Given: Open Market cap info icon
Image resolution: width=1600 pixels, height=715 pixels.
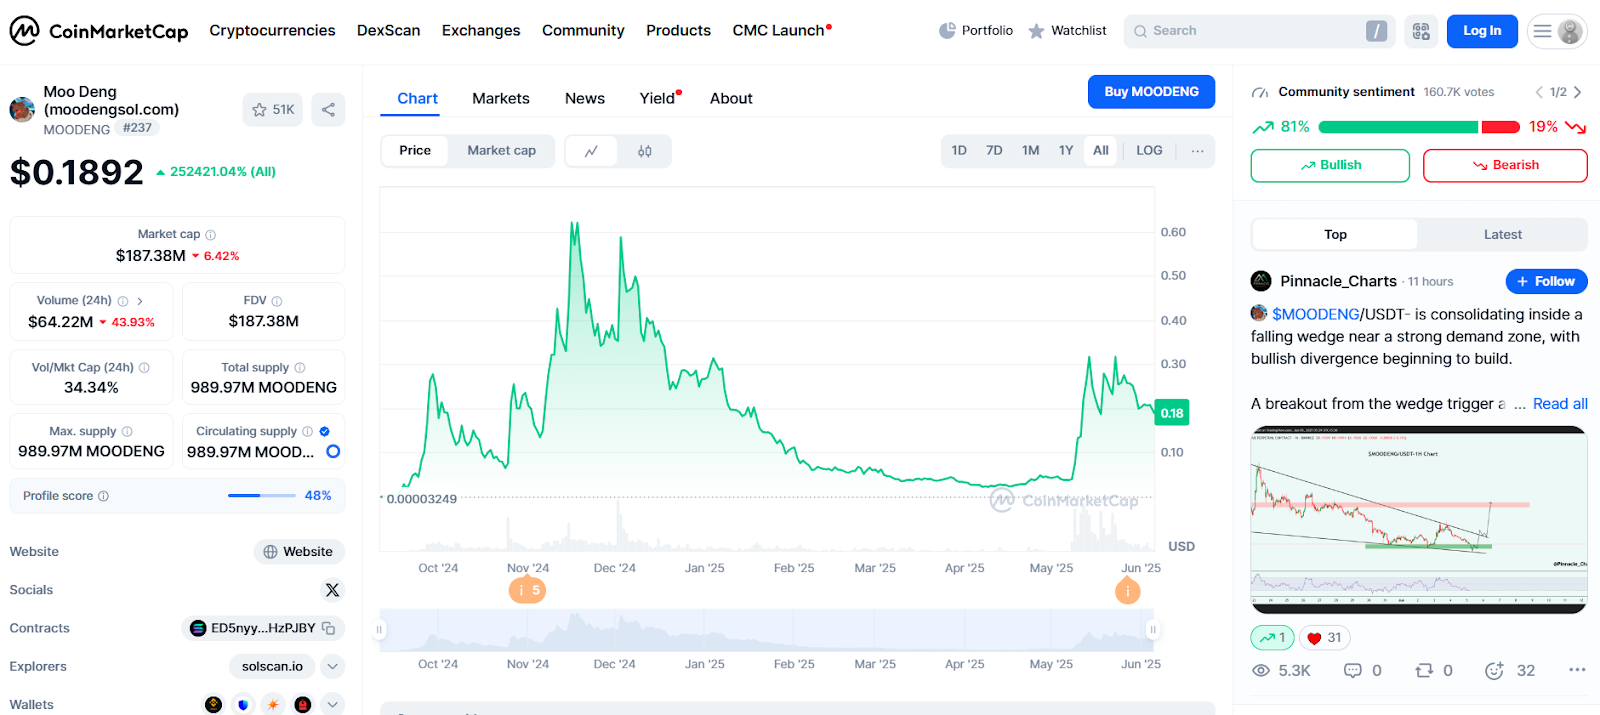Looking at the screenshot, I should pyautogui.click(x=210, y=235).
